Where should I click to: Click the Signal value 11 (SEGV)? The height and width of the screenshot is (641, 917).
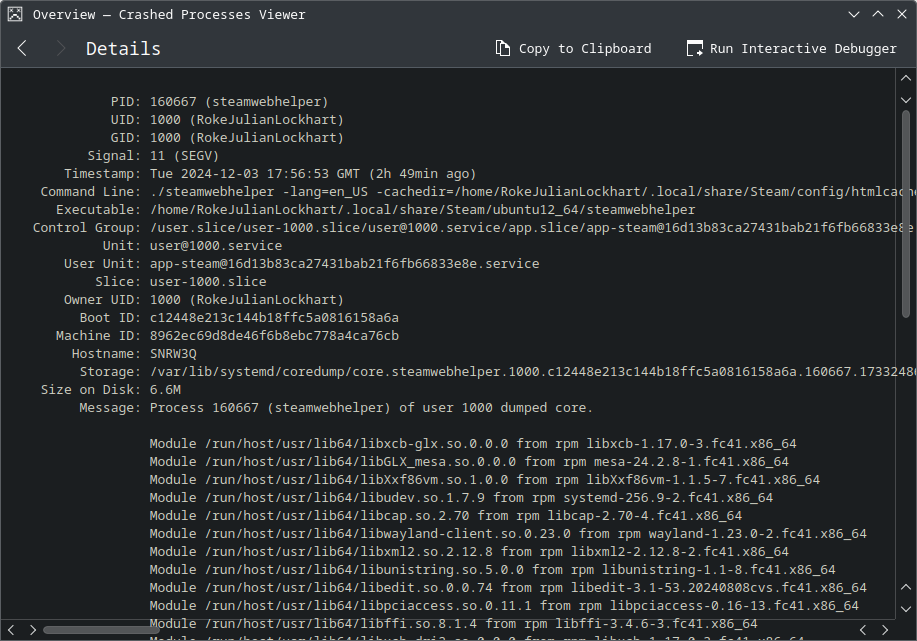coord(184,156)
